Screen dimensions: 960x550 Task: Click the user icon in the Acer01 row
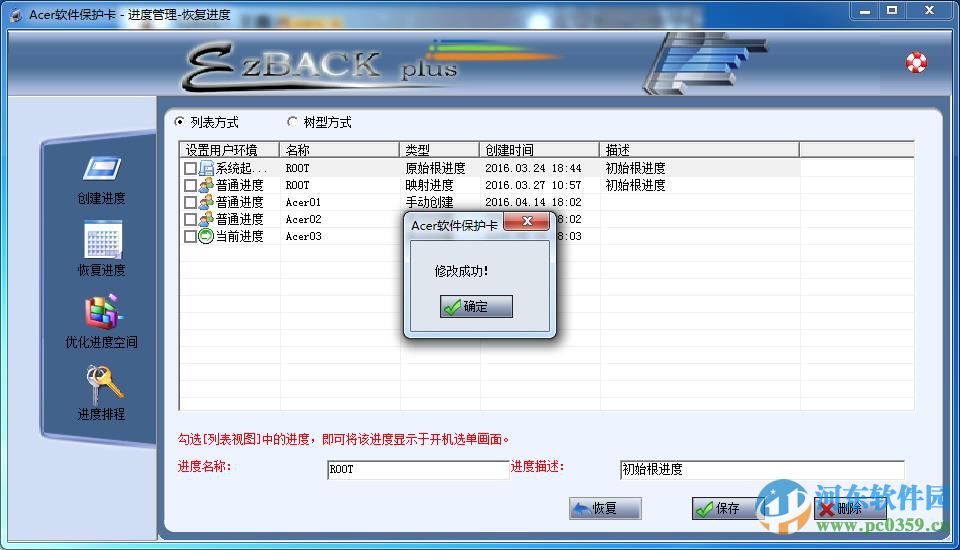coord(206,202)
